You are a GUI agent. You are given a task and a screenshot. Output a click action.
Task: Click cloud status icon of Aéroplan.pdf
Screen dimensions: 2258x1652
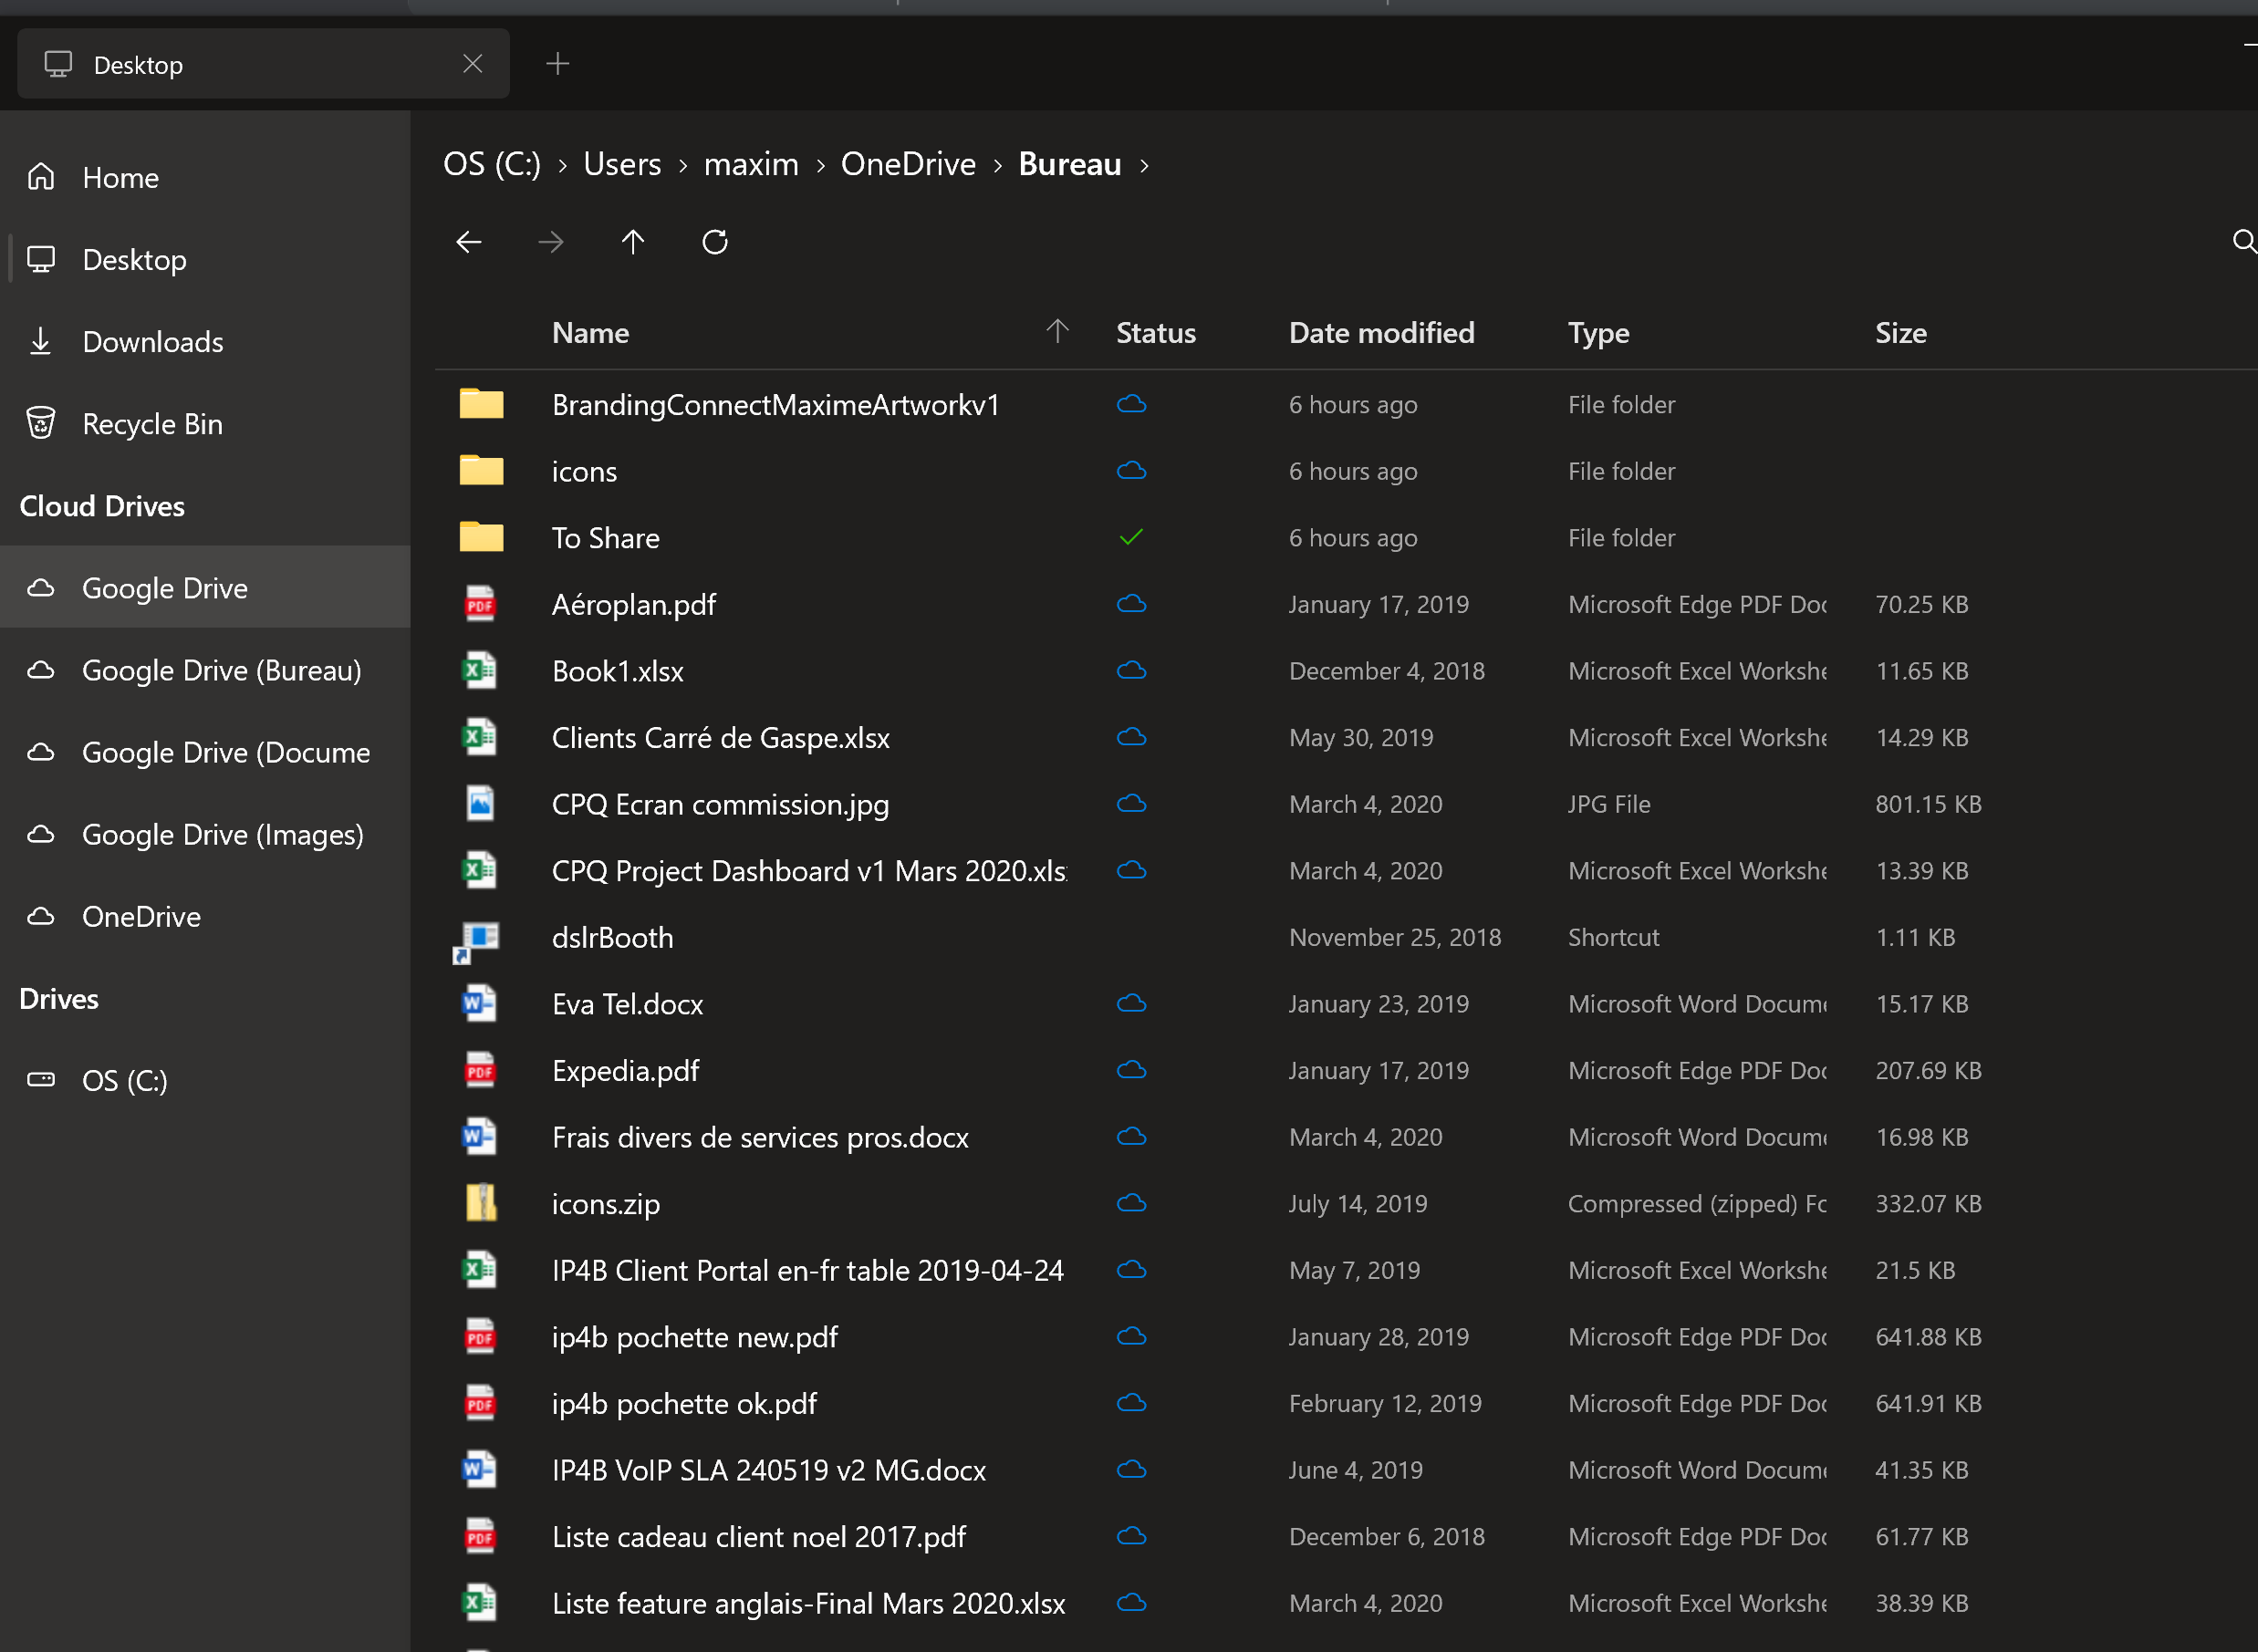pos(1131,604)
